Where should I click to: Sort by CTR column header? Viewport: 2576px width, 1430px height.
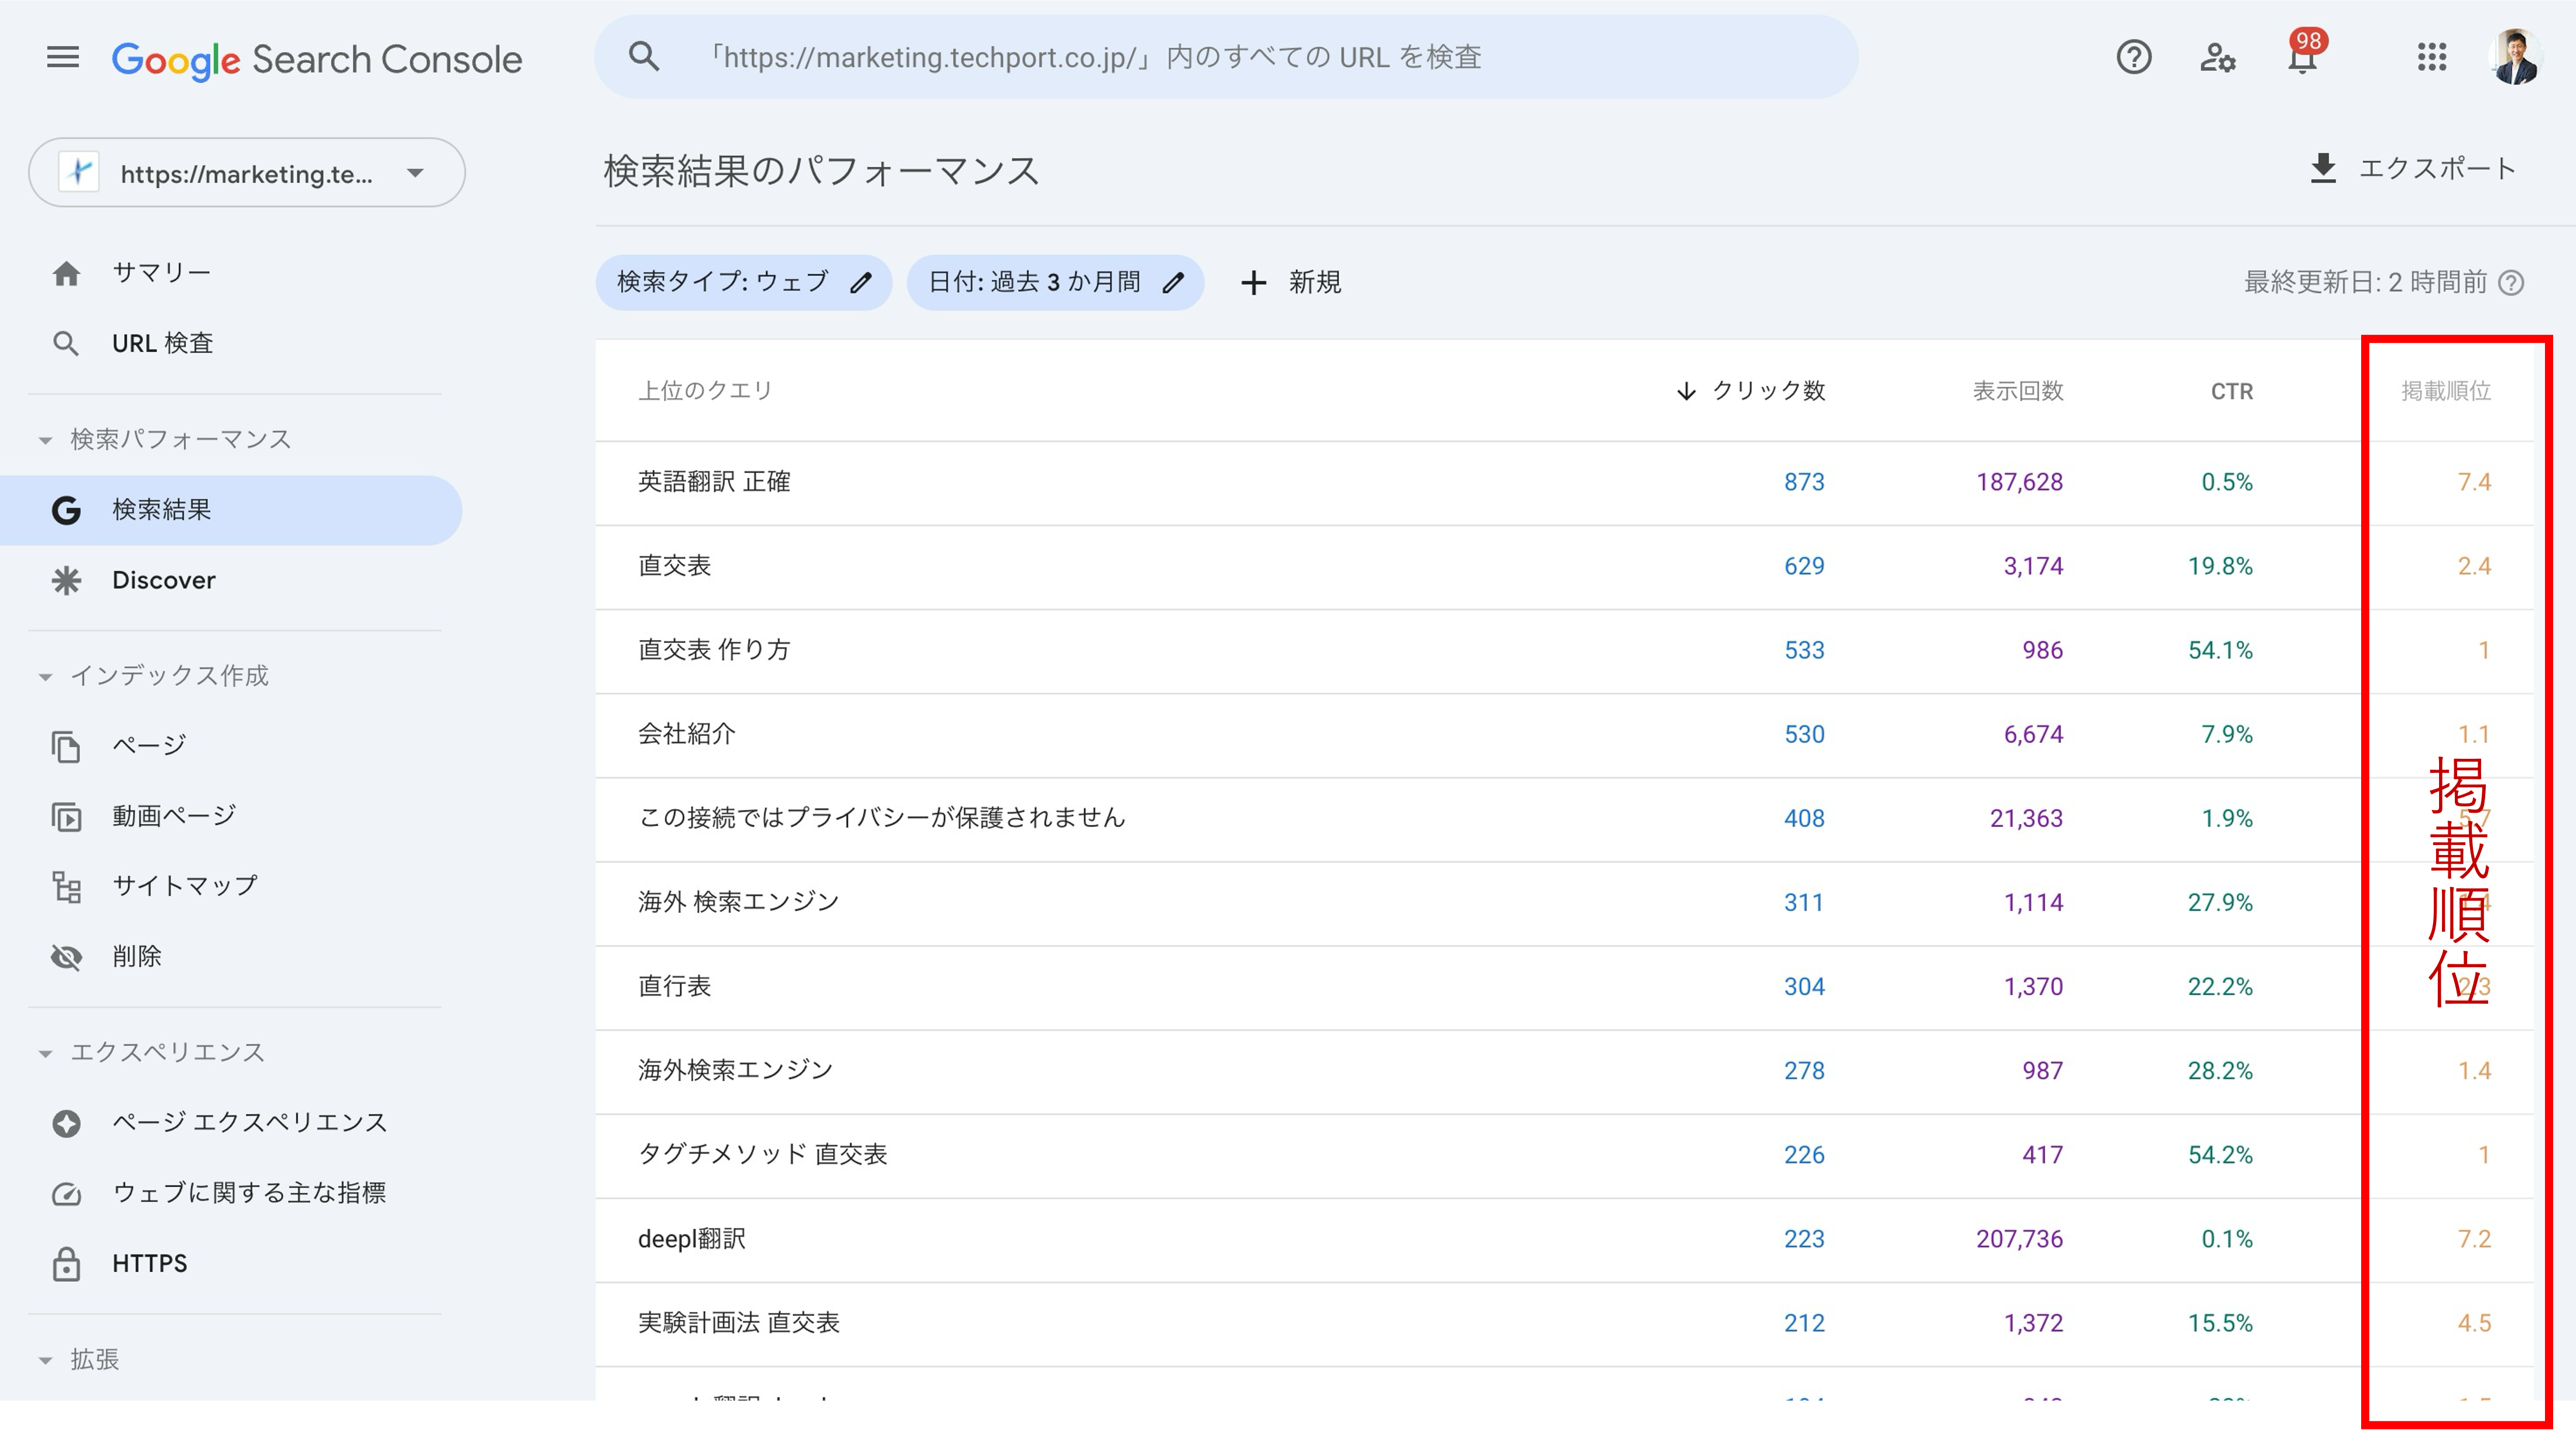coord(2231,391)
